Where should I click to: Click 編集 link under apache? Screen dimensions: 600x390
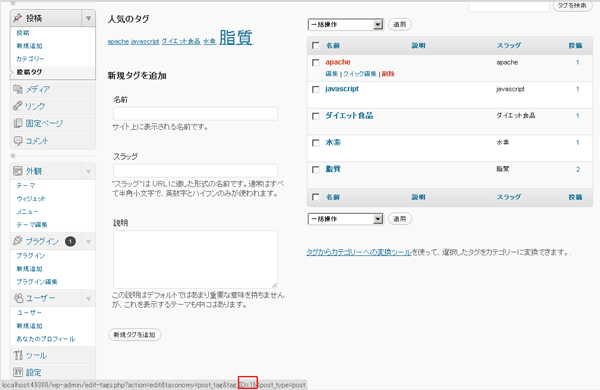pyautogui.click(x=331, y=74)
